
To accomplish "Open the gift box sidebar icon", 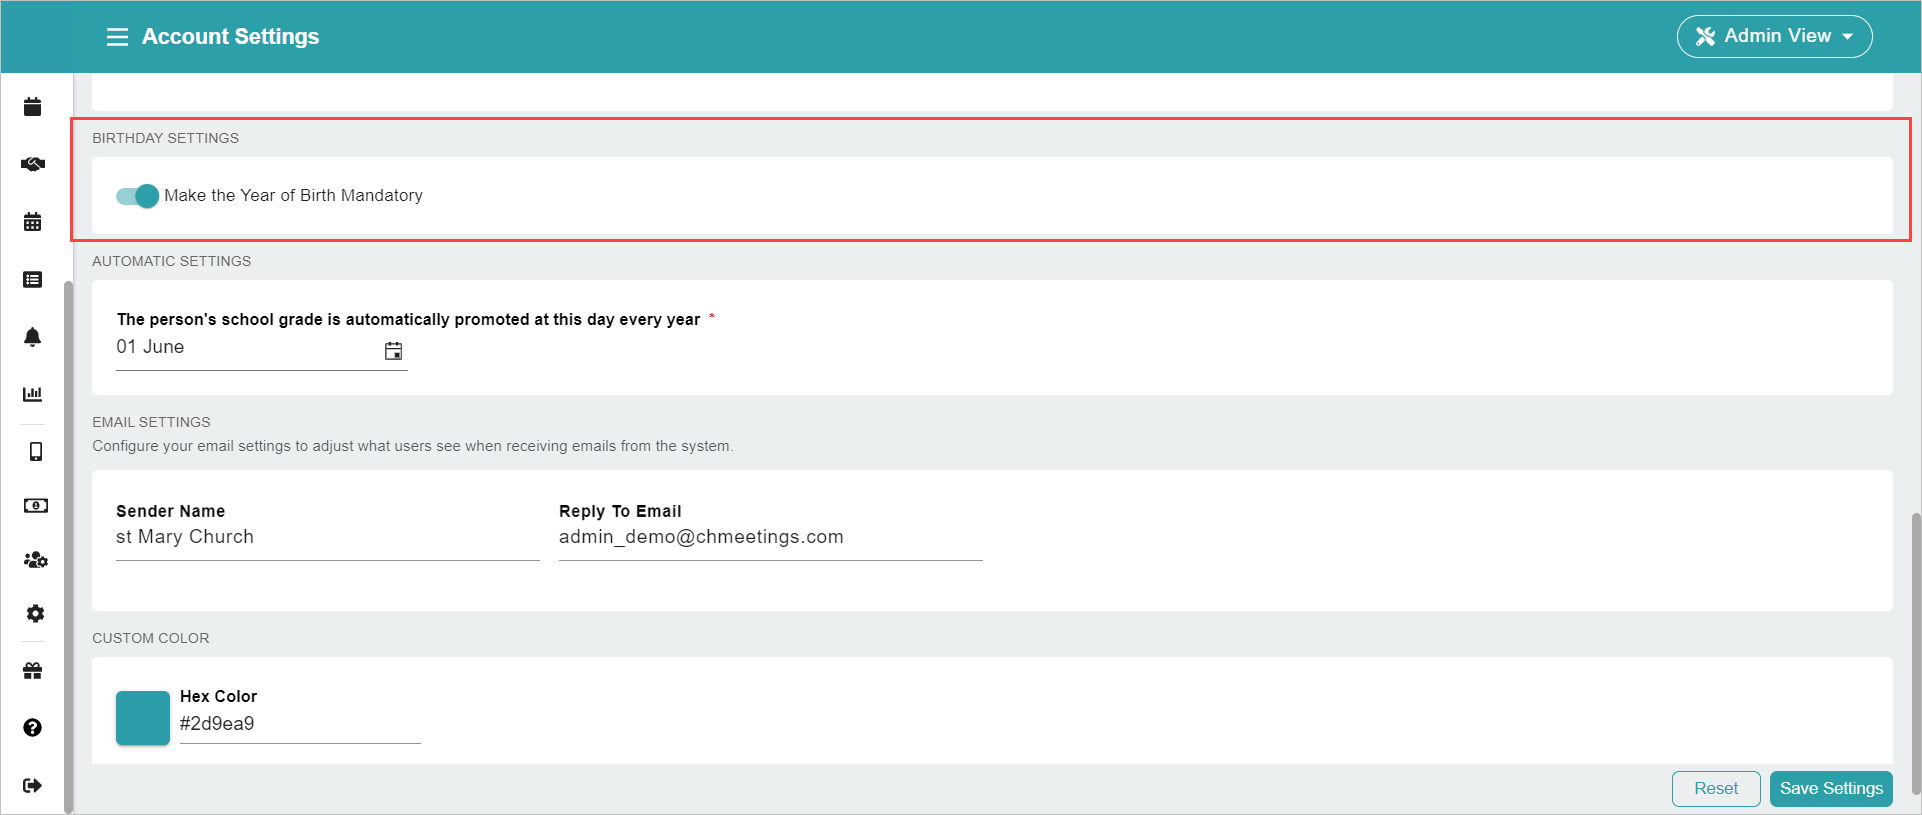I will tap(33, 671).
